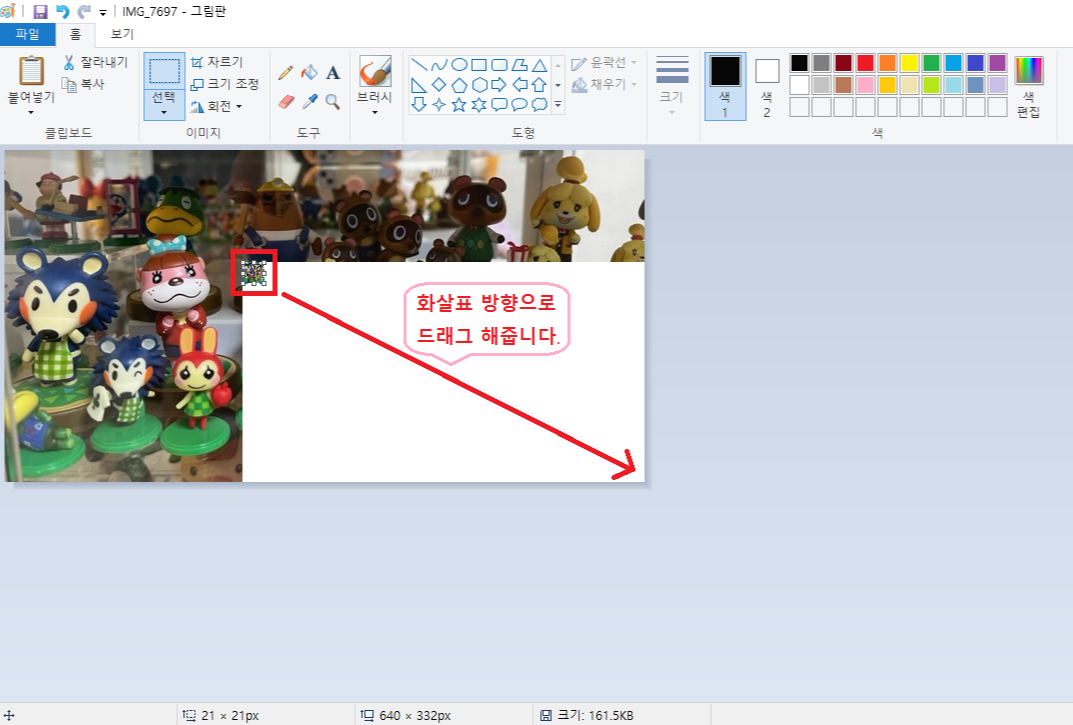Click the Save icon in quick access toolbar
The height and width of the screenshot is (725, 1073).
coord(40,12)
